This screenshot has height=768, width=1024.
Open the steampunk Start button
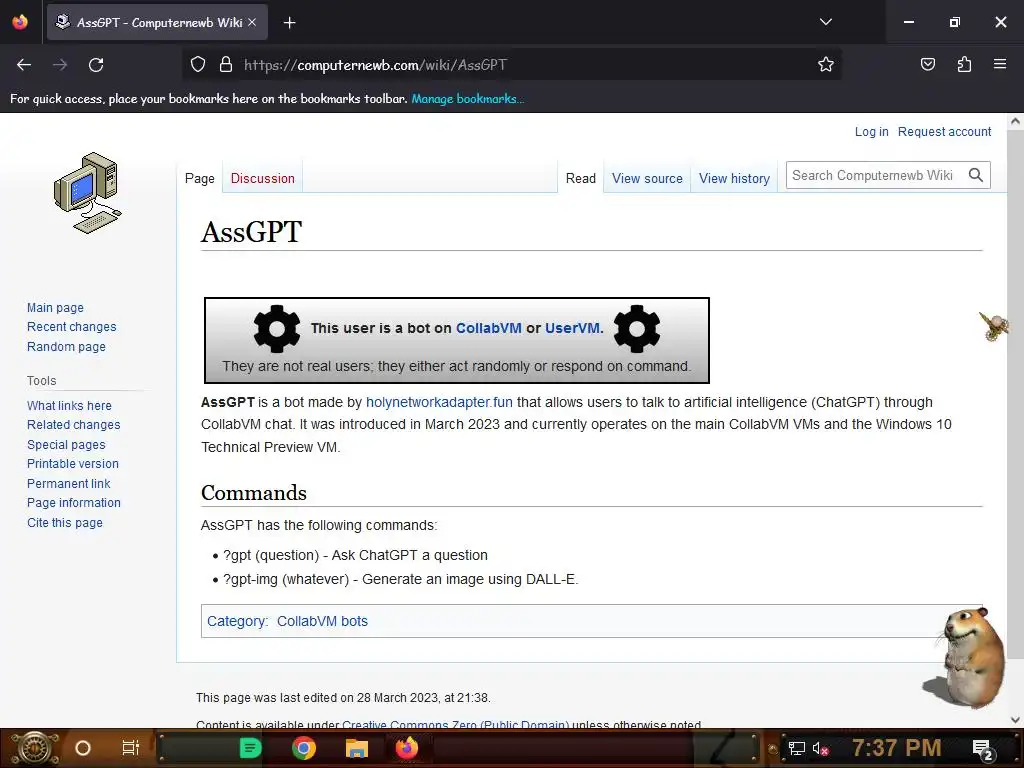[34, 748]
